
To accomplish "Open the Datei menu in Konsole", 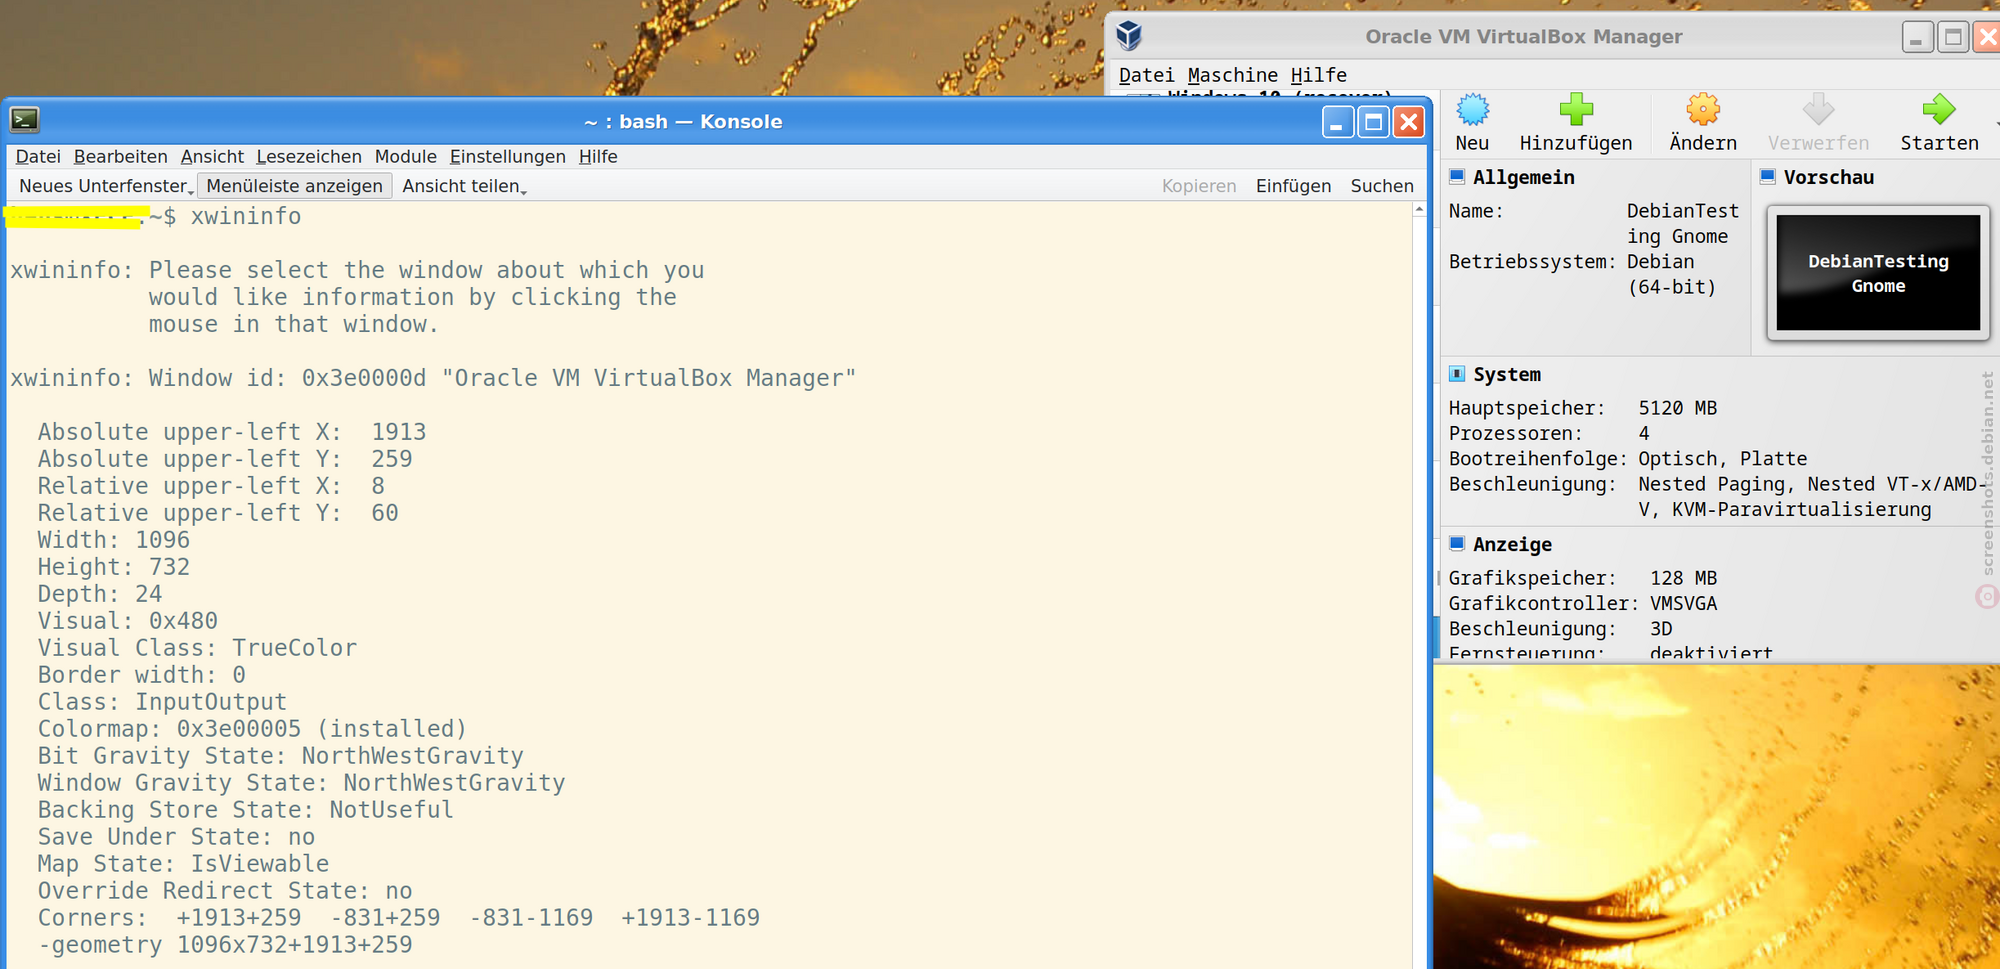I will 38,157.
